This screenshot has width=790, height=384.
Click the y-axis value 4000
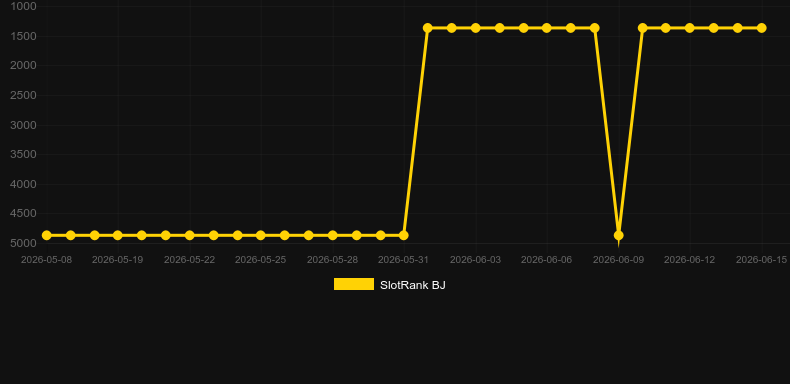23,184
